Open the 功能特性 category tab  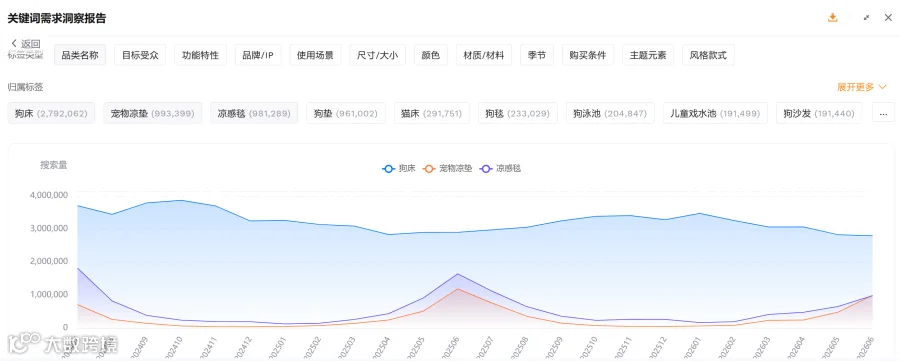click(200, 56)
